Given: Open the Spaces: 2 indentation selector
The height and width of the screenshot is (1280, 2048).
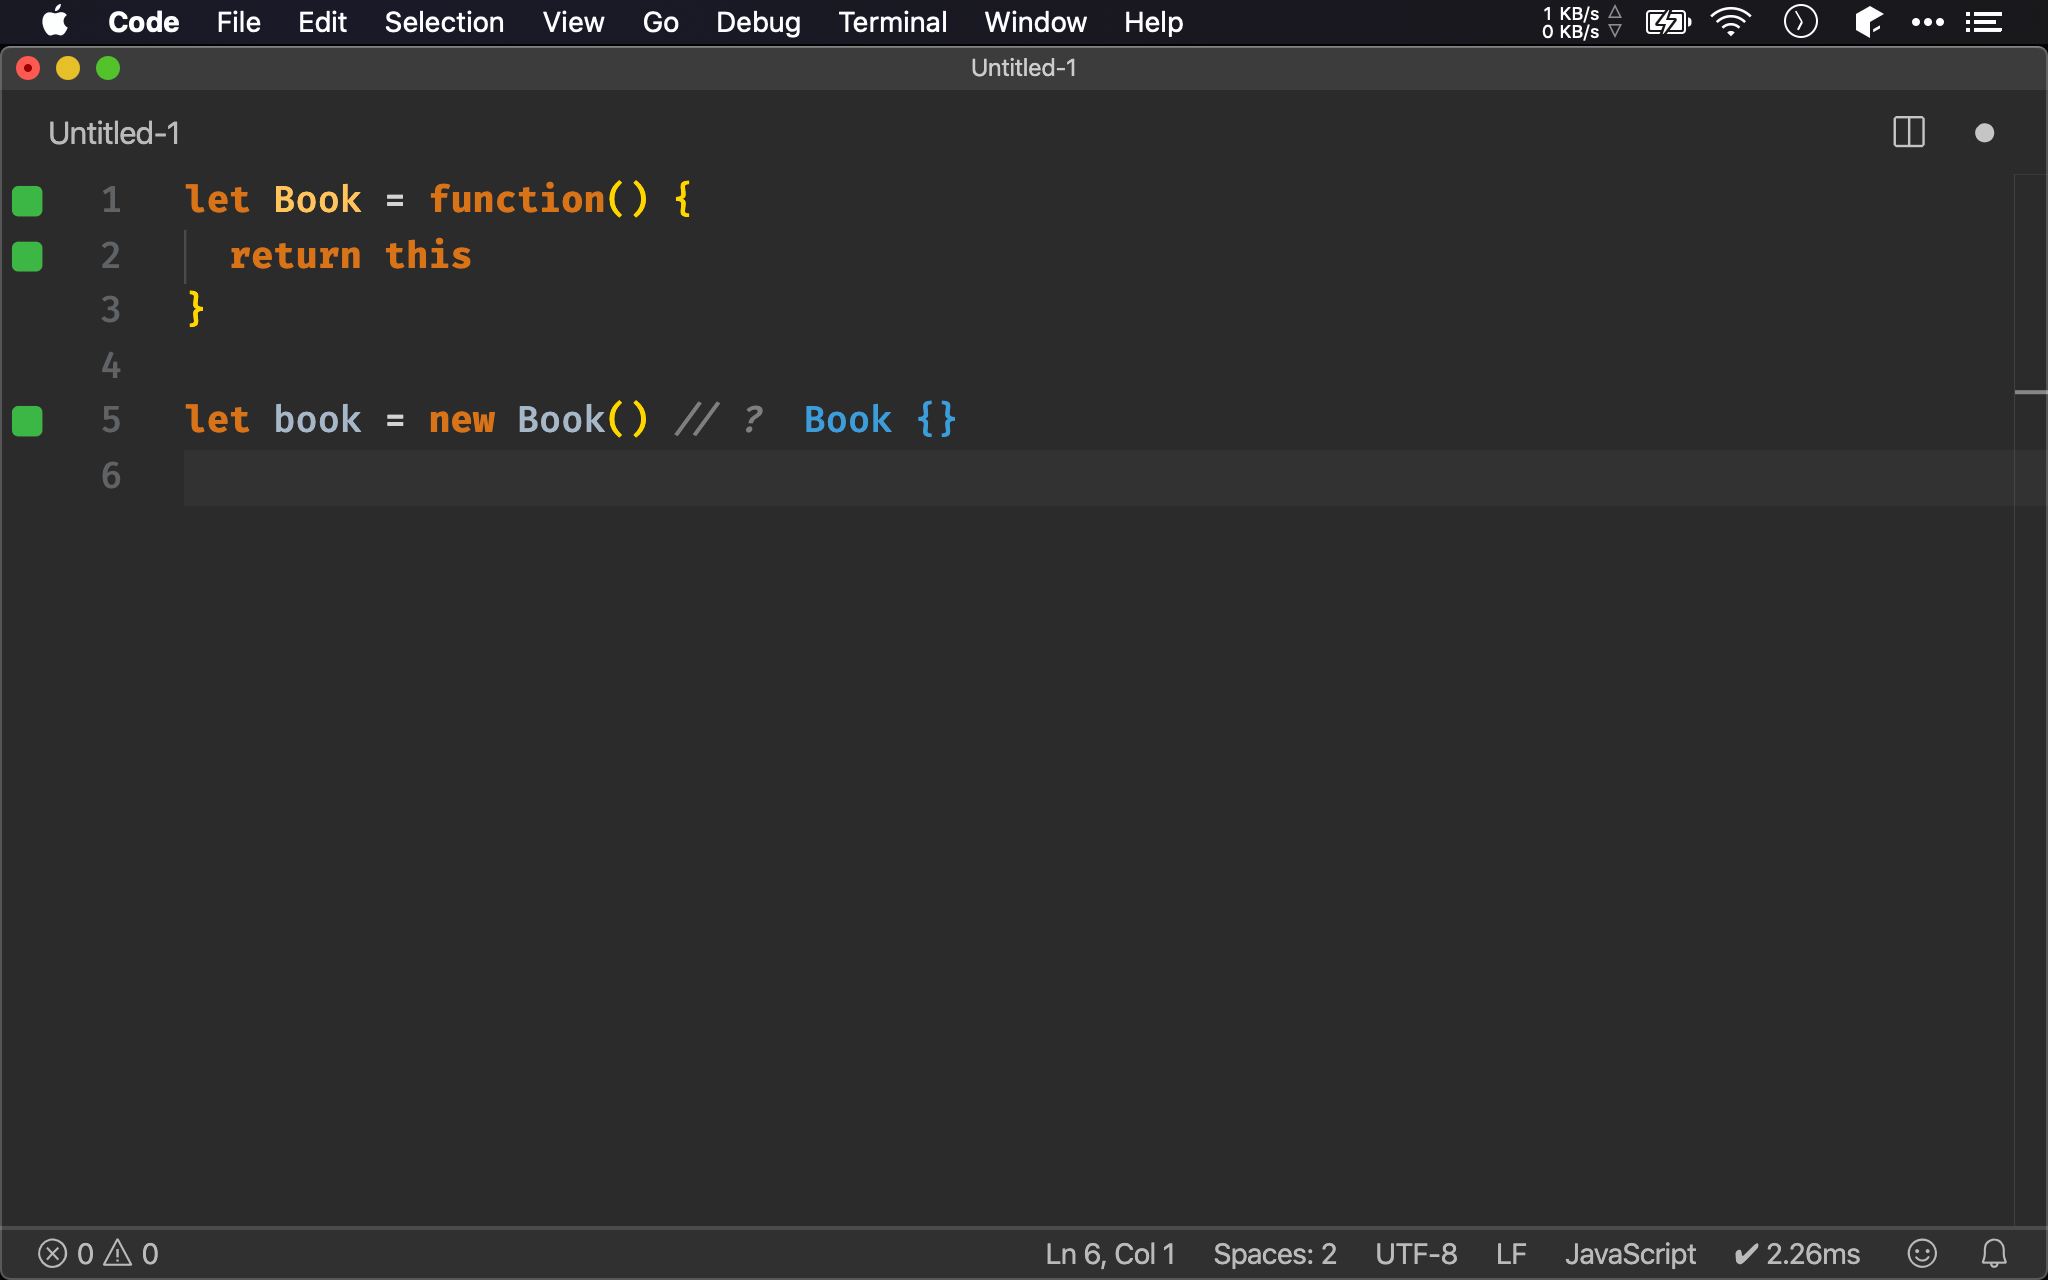Looking at the screenshot, I should (x=1274, y=1253).
